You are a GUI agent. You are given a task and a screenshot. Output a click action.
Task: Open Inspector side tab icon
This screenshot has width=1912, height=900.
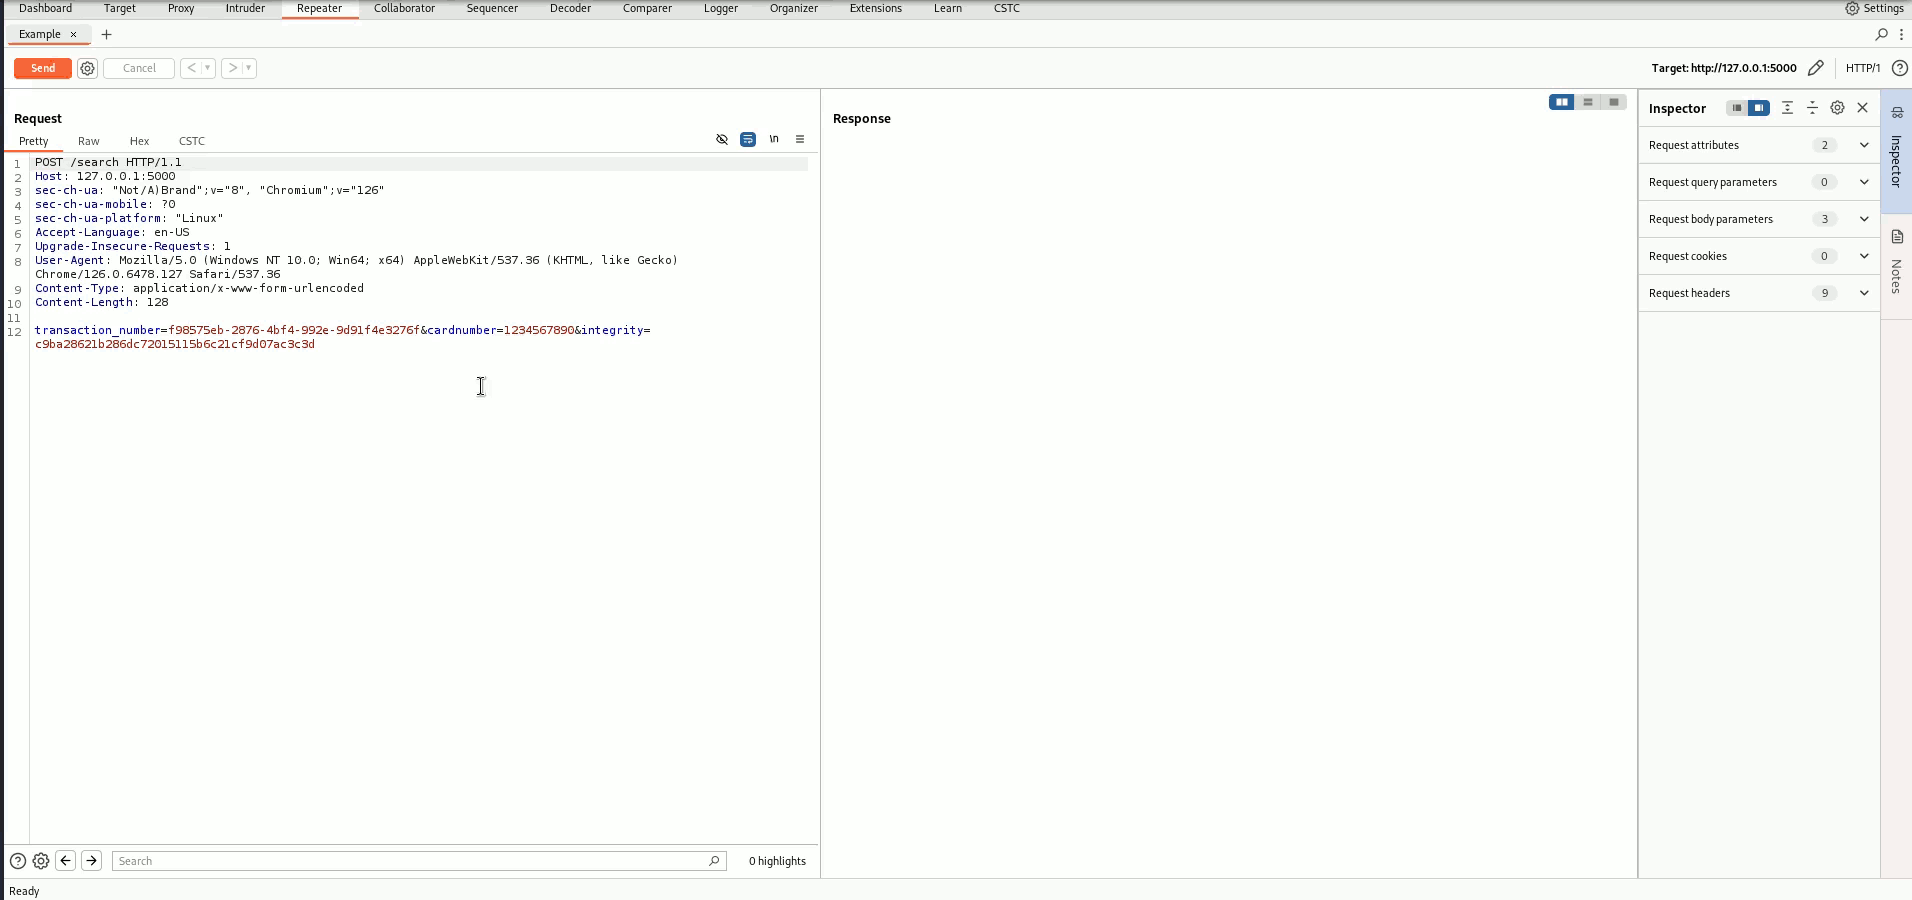(x=1897, y=113)
